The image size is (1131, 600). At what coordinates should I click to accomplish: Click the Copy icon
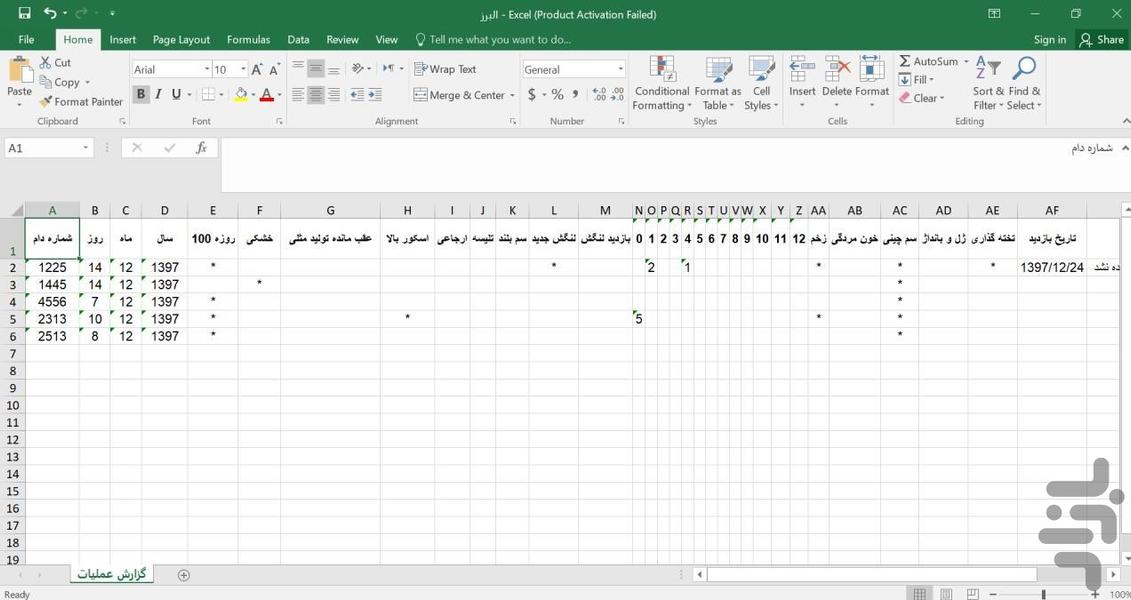tap(45, 81)
